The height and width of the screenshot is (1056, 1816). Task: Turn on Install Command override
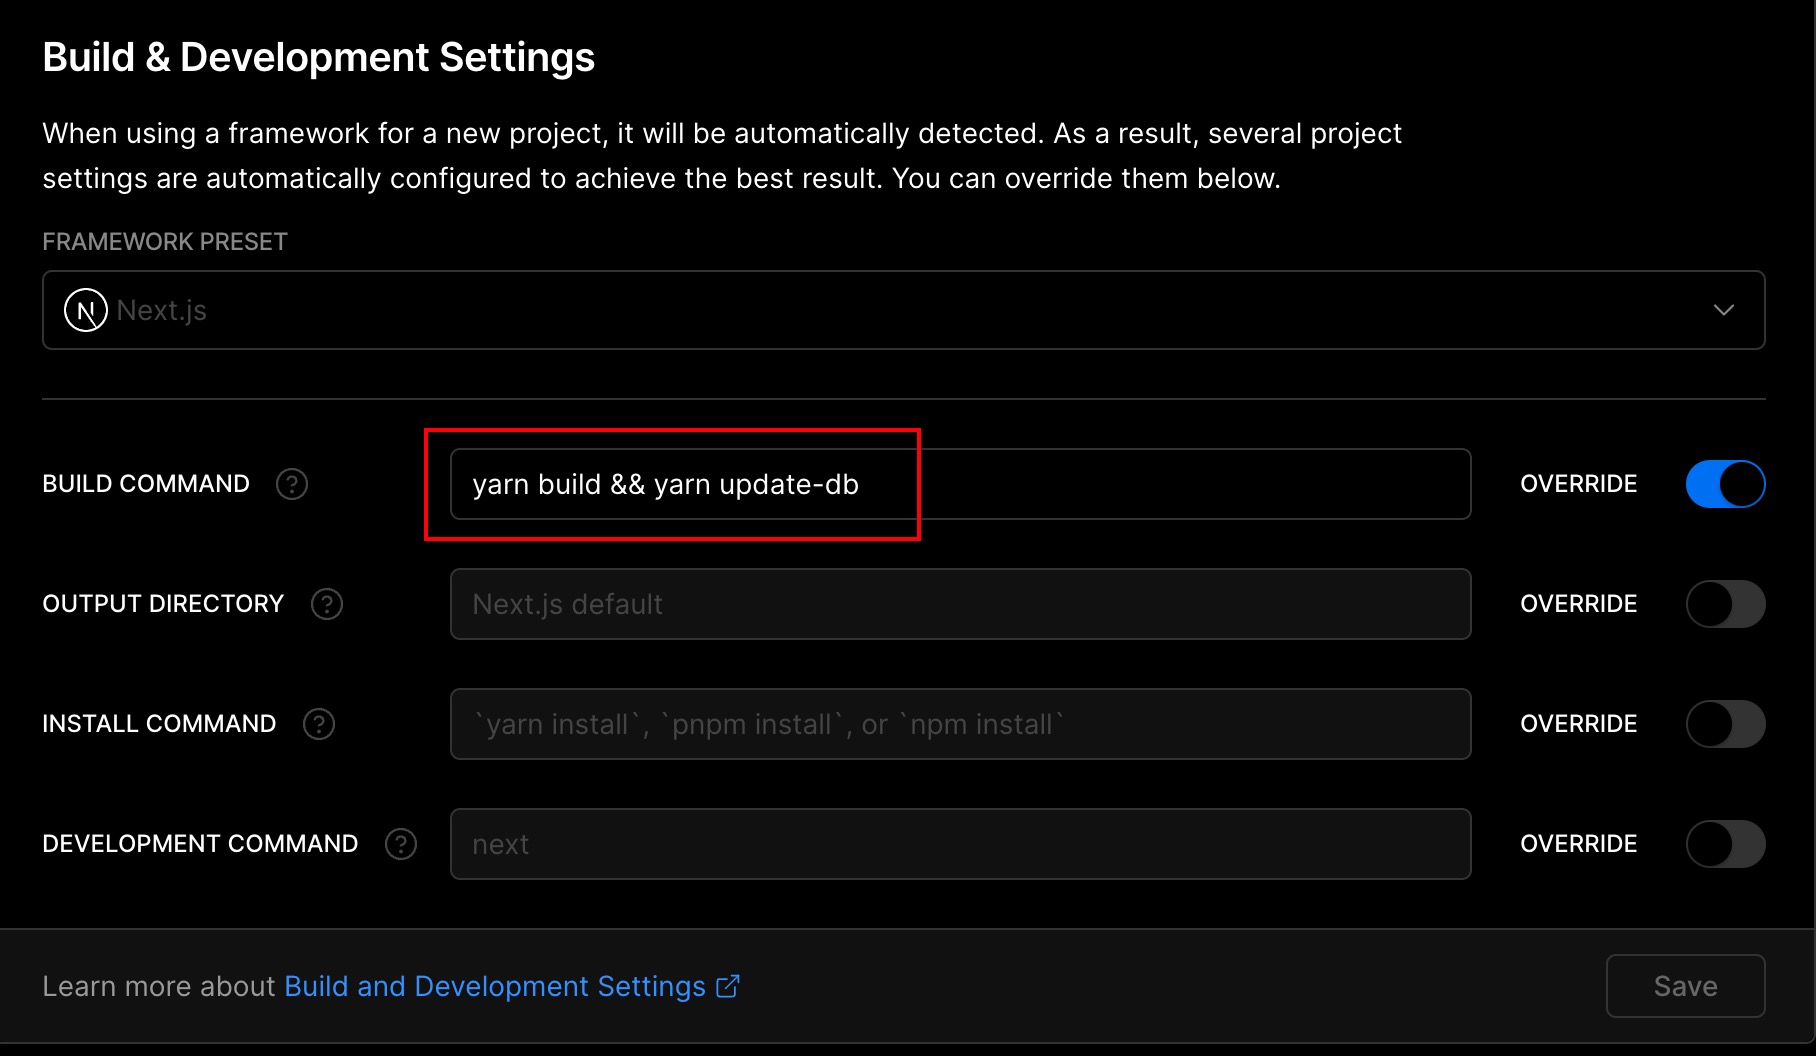point(1725,724)
